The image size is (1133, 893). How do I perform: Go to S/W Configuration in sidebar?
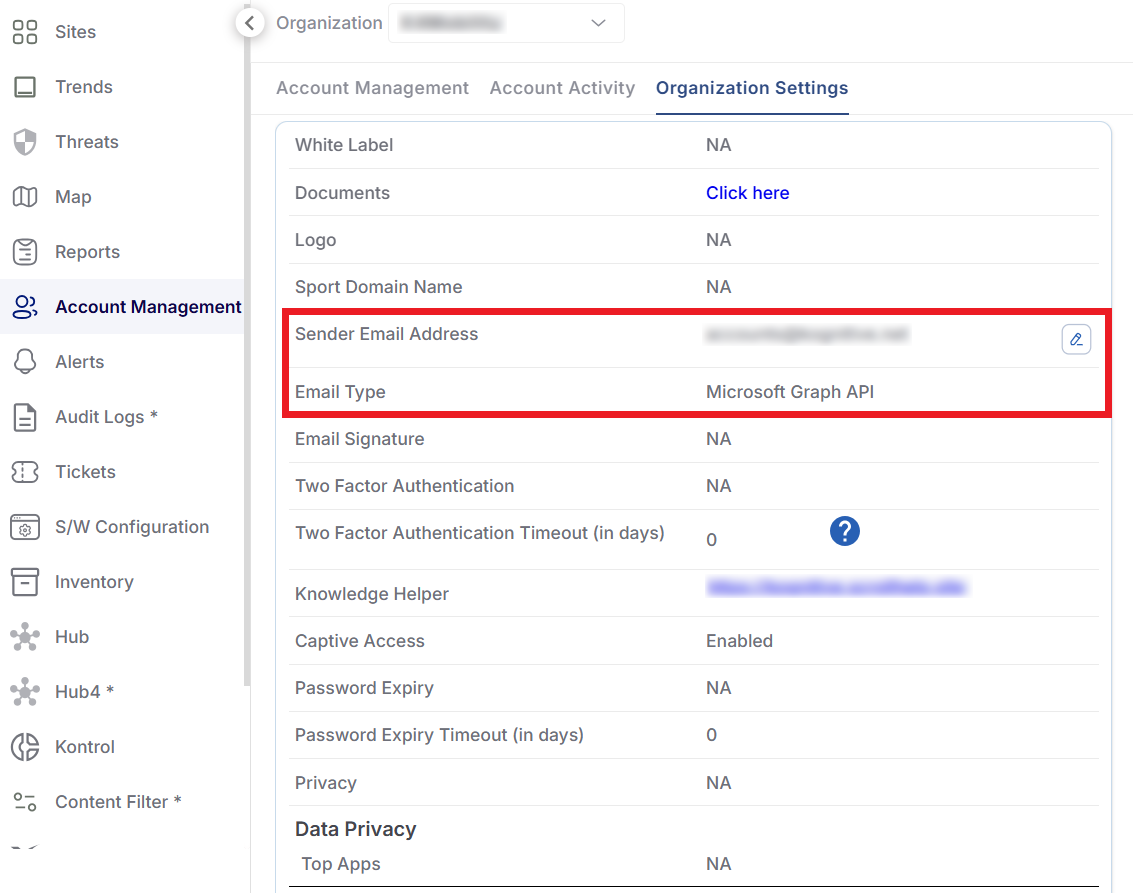tap(132, 527)
